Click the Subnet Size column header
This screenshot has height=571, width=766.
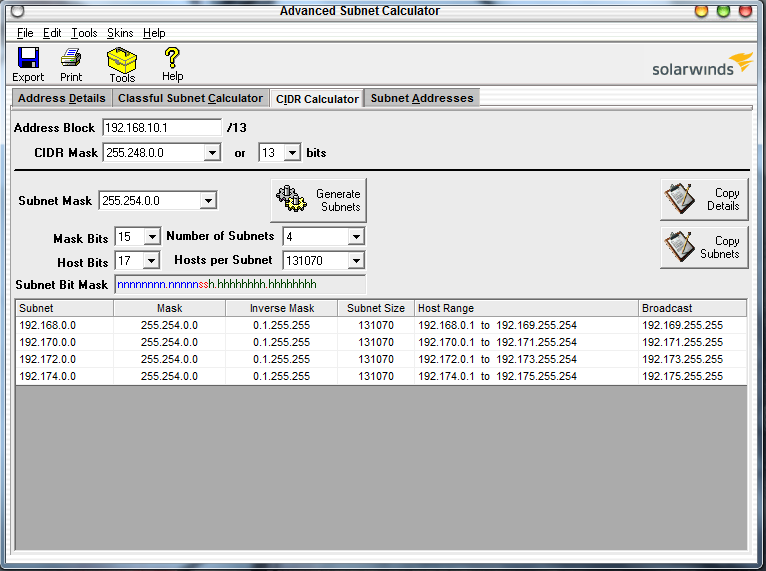point(376,308)
